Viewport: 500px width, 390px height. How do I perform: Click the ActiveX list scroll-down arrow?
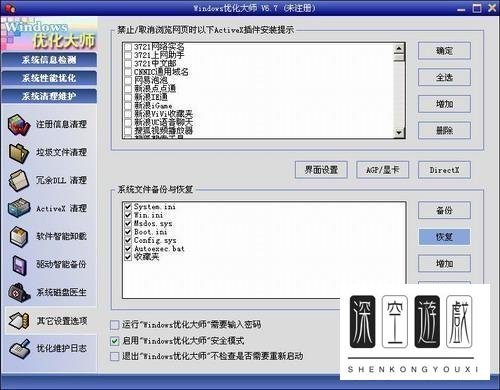(399, 132)
